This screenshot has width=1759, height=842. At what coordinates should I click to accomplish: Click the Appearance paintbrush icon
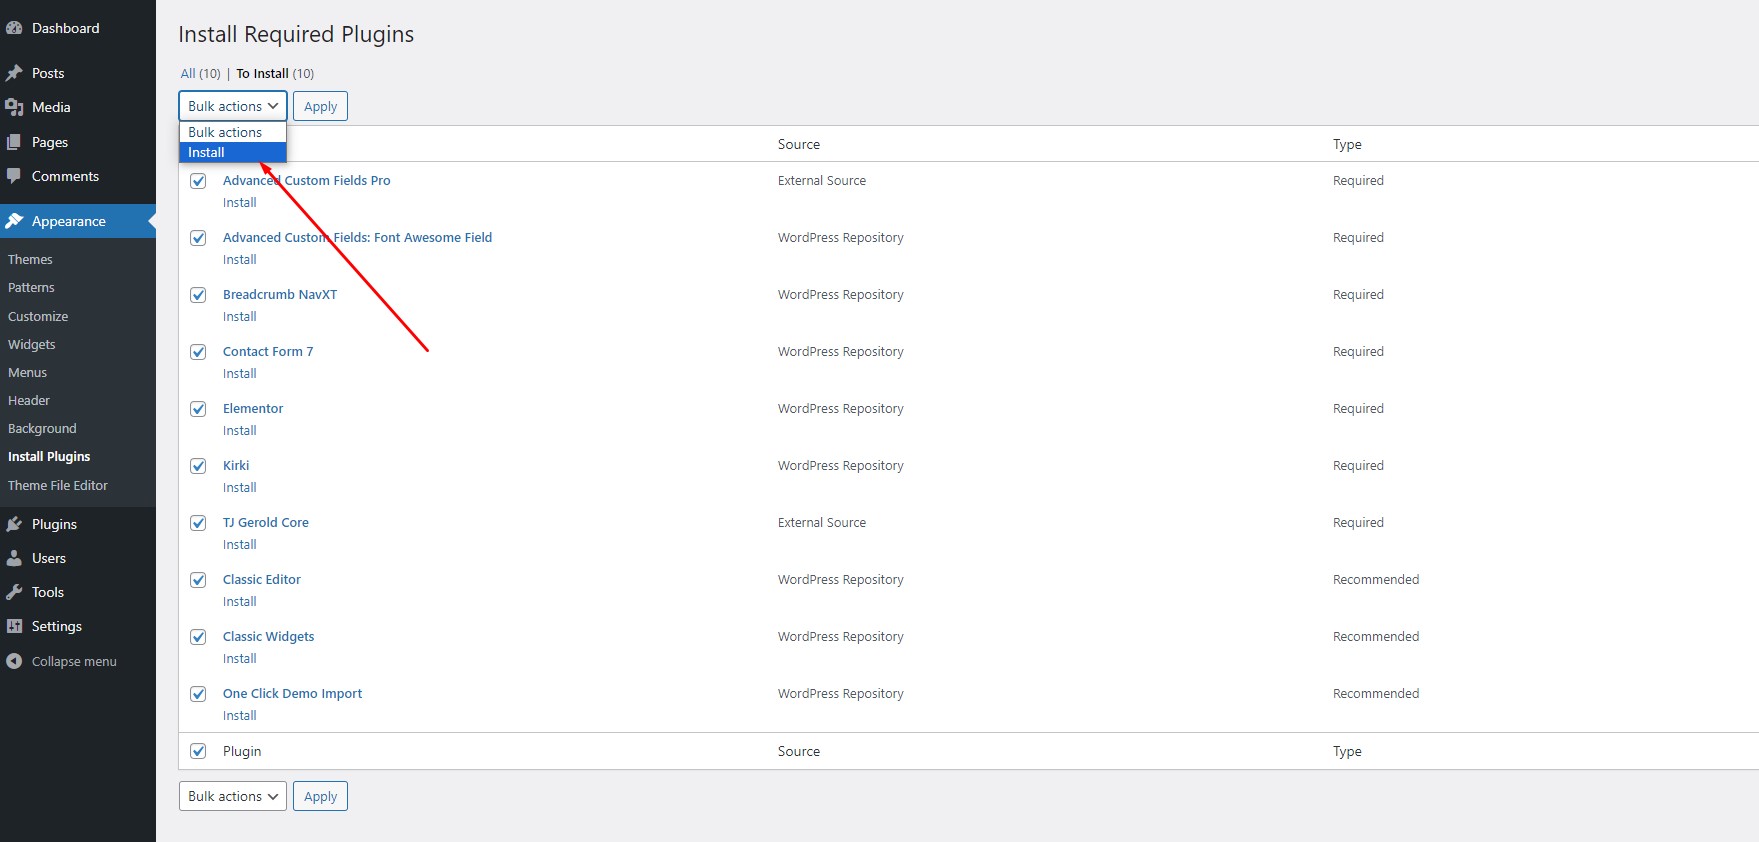click(x=14, y=221)
